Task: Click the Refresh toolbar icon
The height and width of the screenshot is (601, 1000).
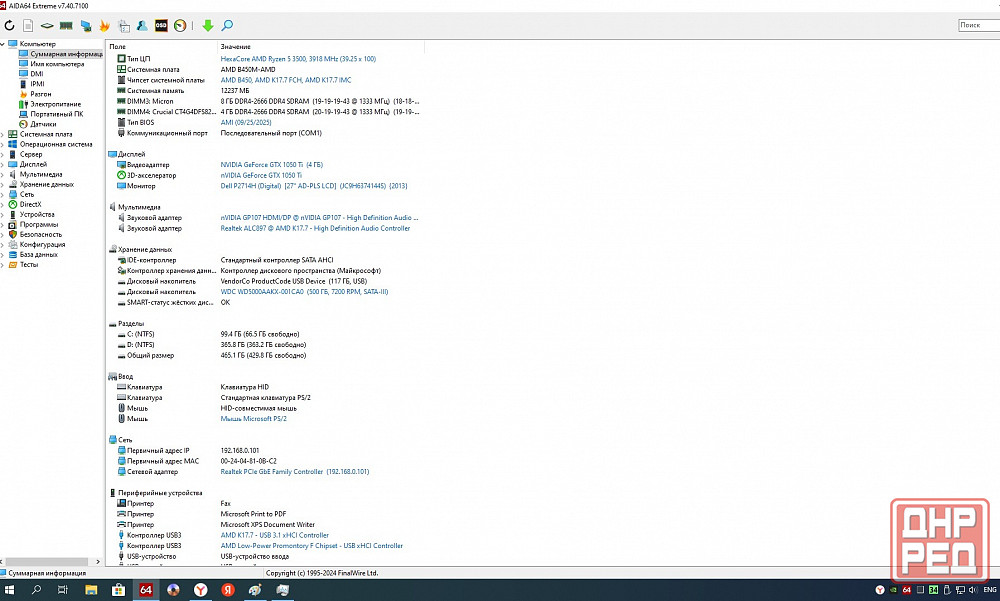Action: (x=9, y=25)
